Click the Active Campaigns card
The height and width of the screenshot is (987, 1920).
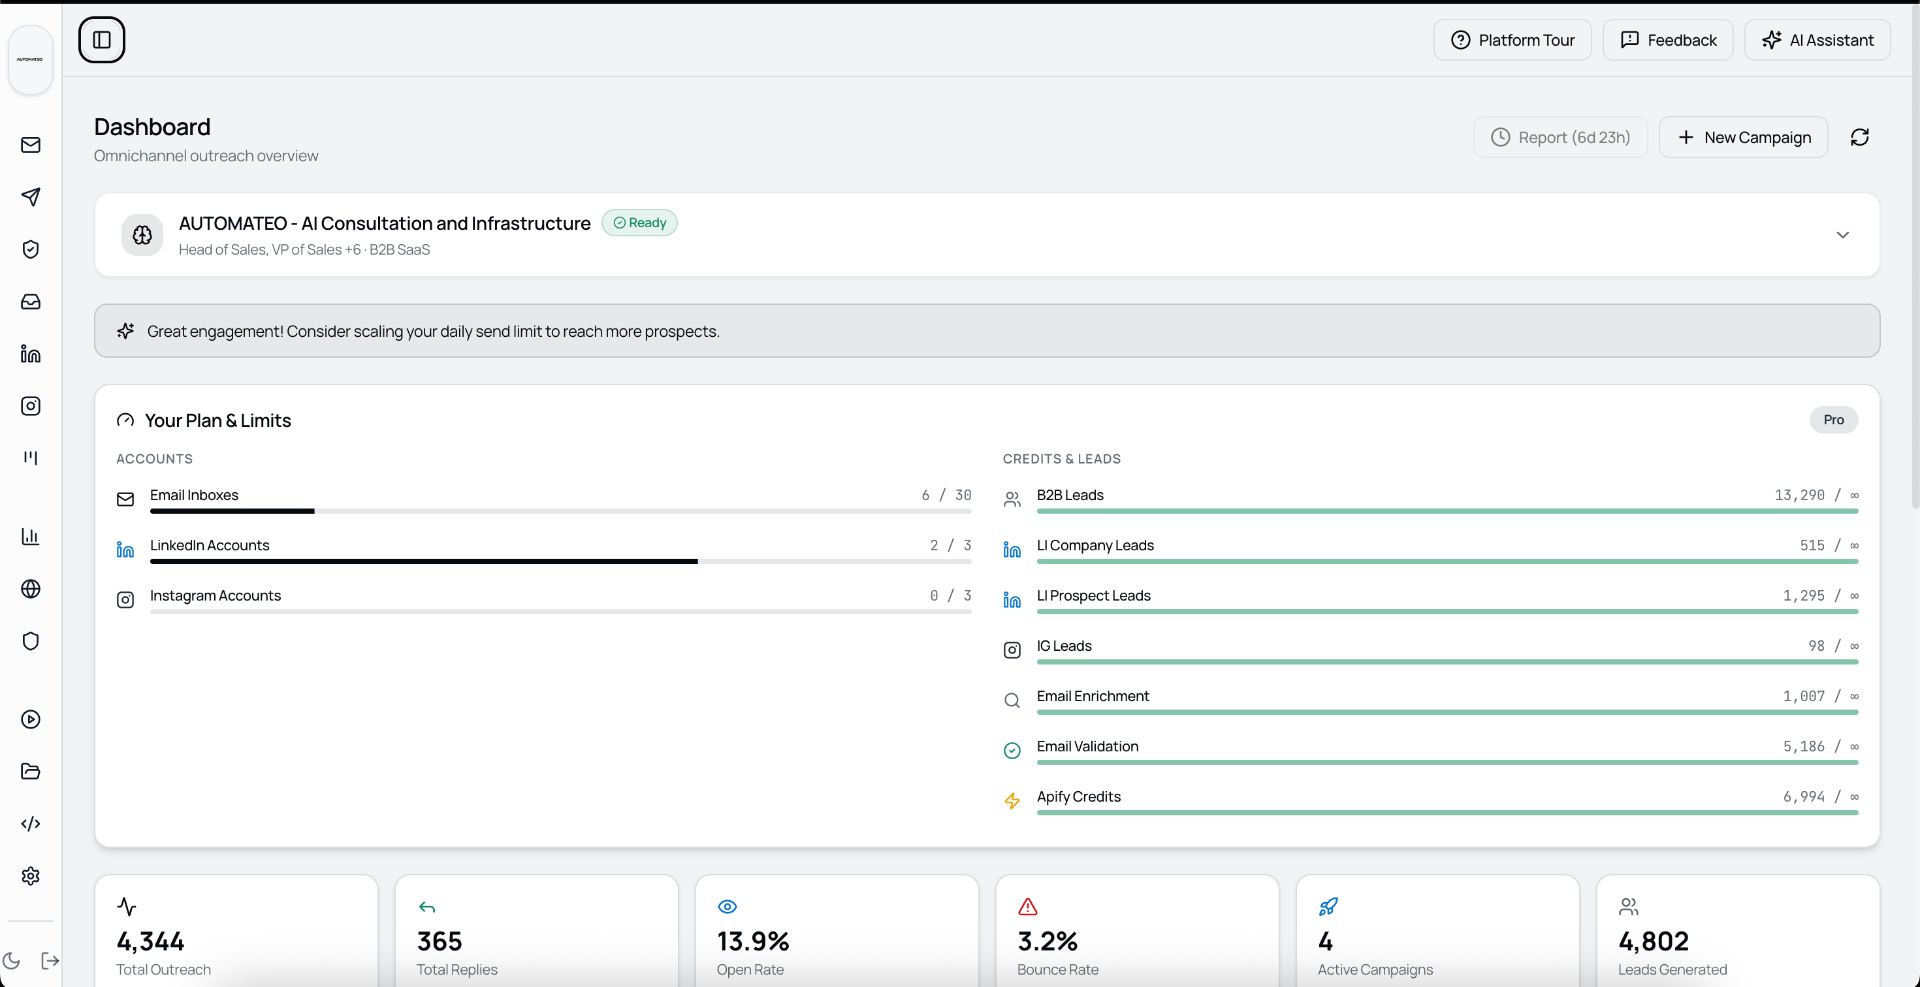pos(1438,932)
